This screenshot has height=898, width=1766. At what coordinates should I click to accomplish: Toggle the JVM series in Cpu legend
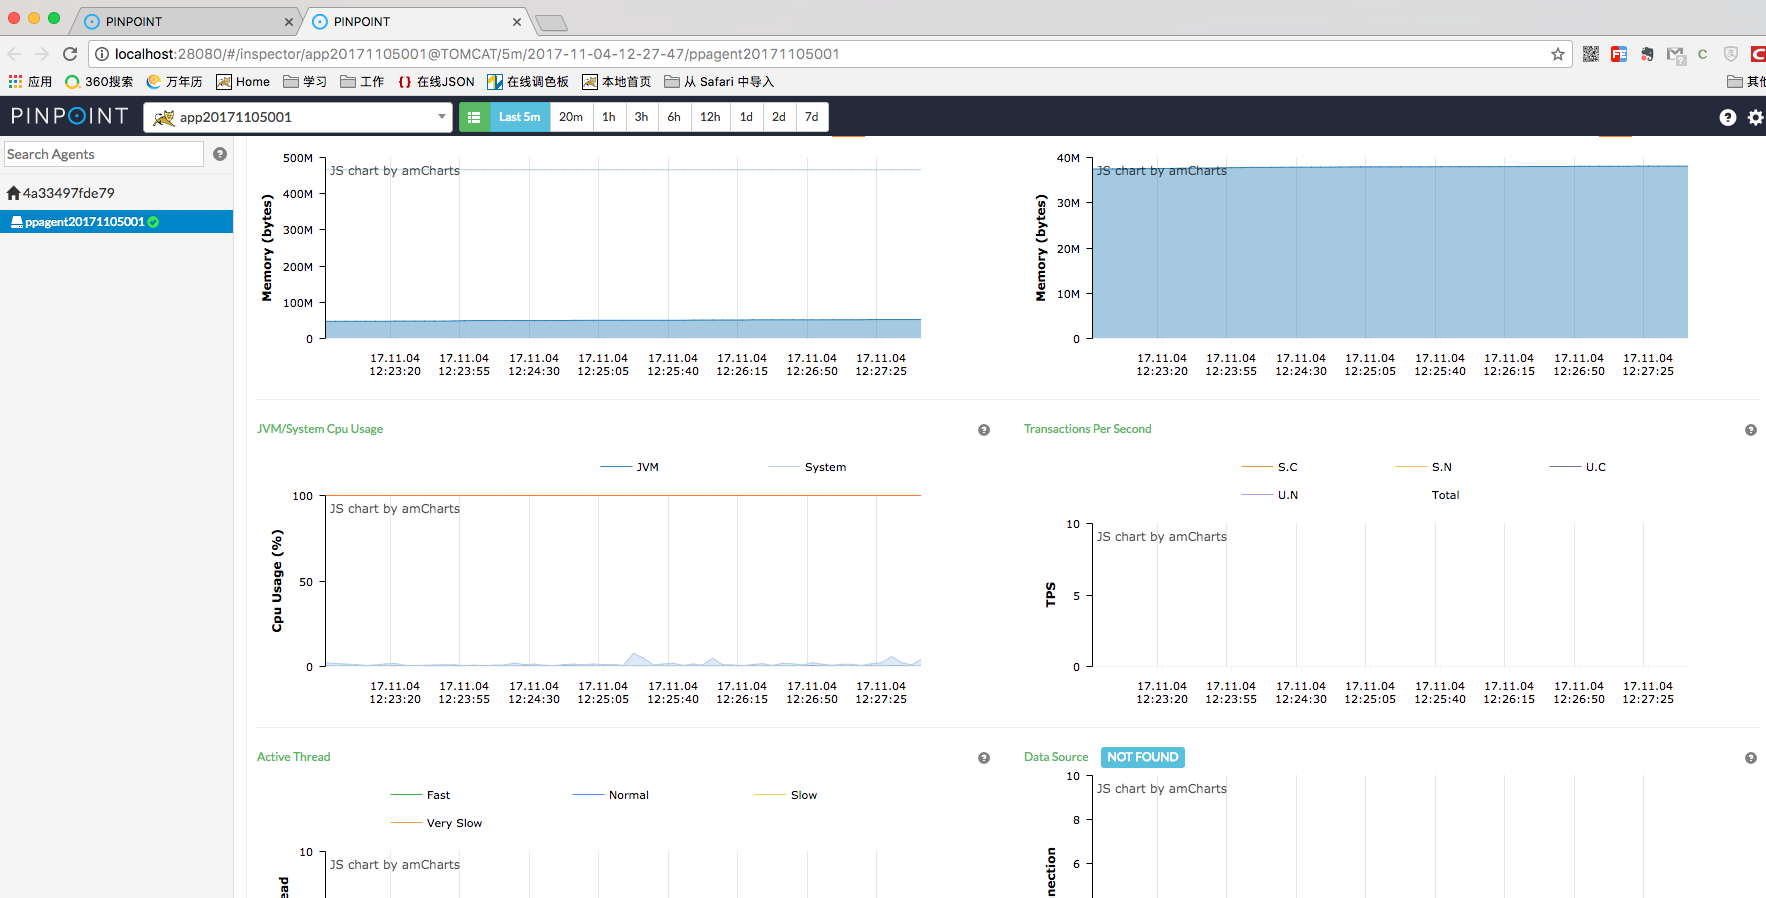(x=630, y=467)
